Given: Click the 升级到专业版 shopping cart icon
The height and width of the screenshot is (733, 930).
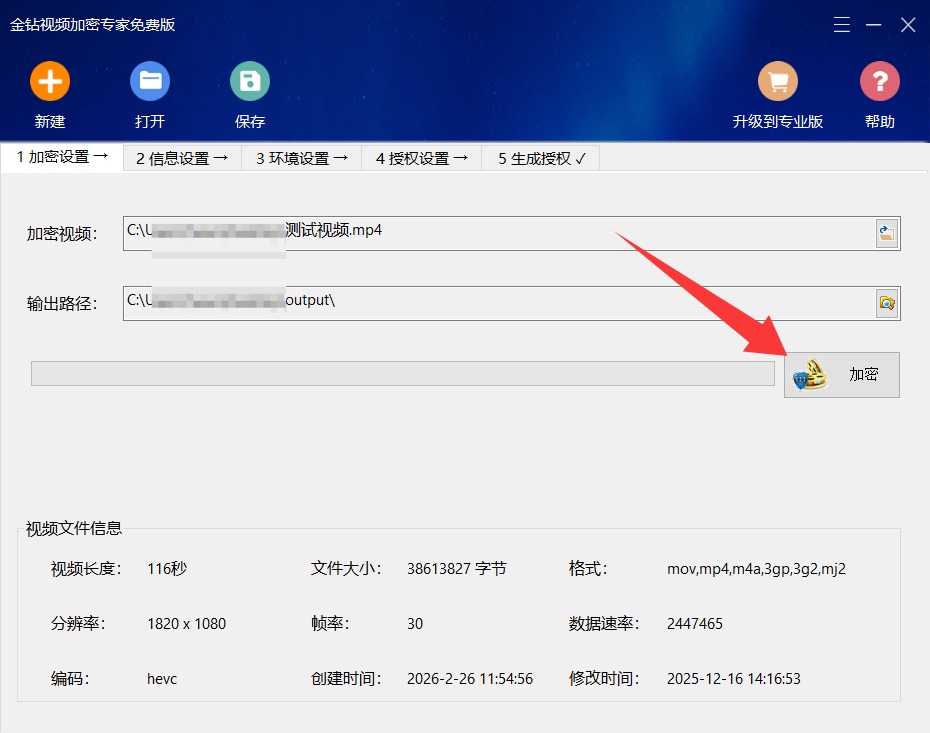Looking at the screenshot, I should (x=778, y=81).
